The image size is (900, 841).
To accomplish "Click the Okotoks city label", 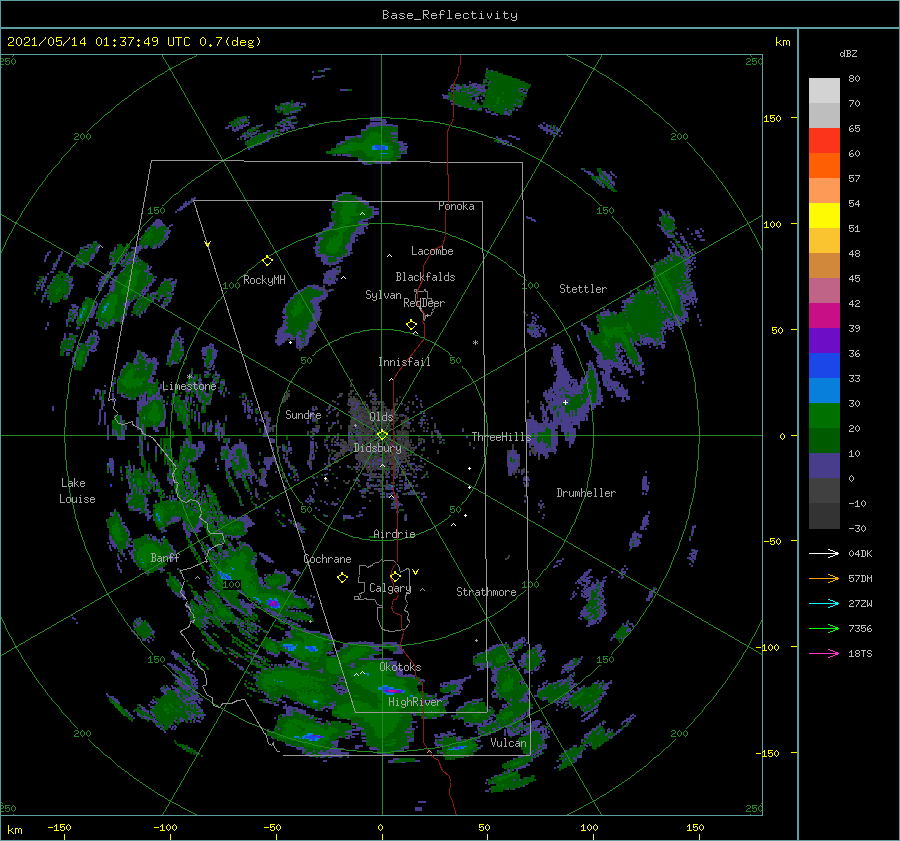I will point(400,667).
